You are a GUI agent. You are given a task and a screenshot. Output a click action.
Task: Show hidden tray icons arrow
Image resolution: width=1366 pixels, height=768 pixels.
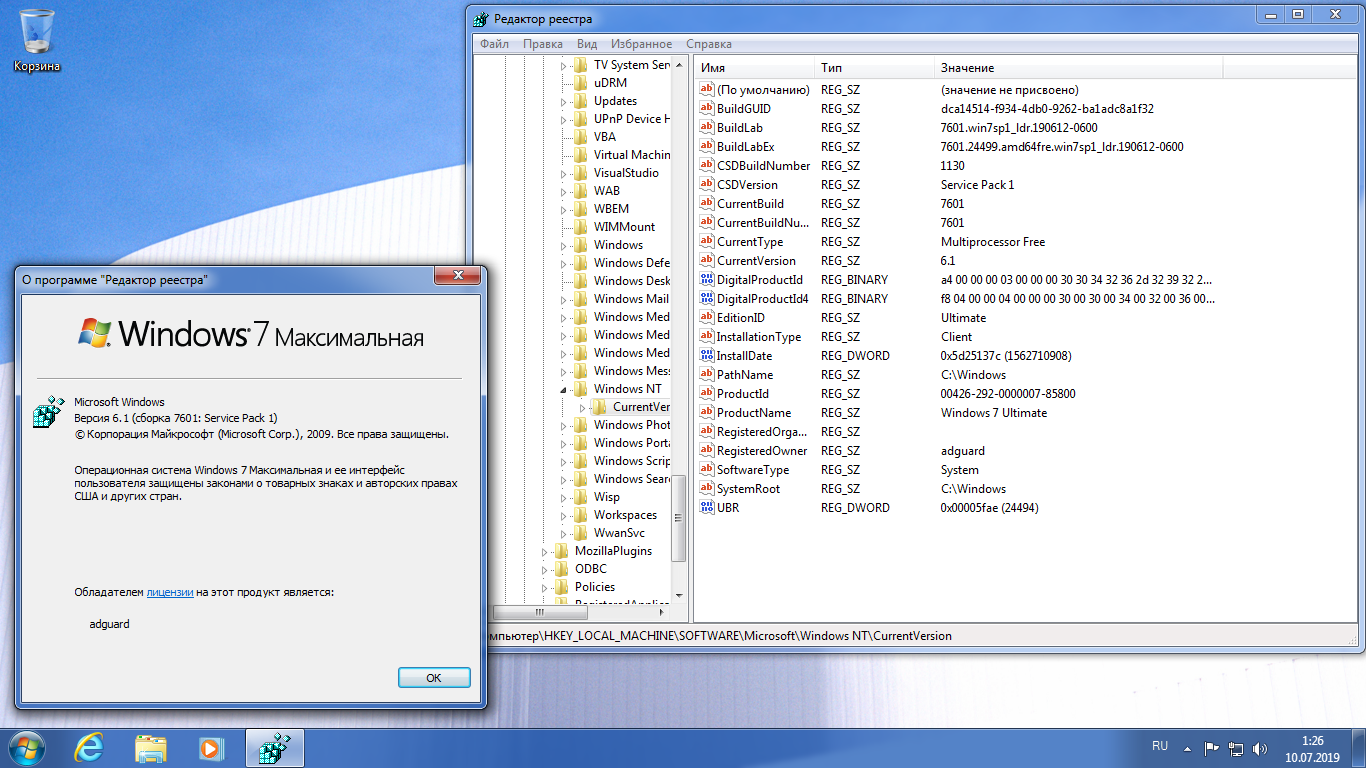(x=1187, y=748)
